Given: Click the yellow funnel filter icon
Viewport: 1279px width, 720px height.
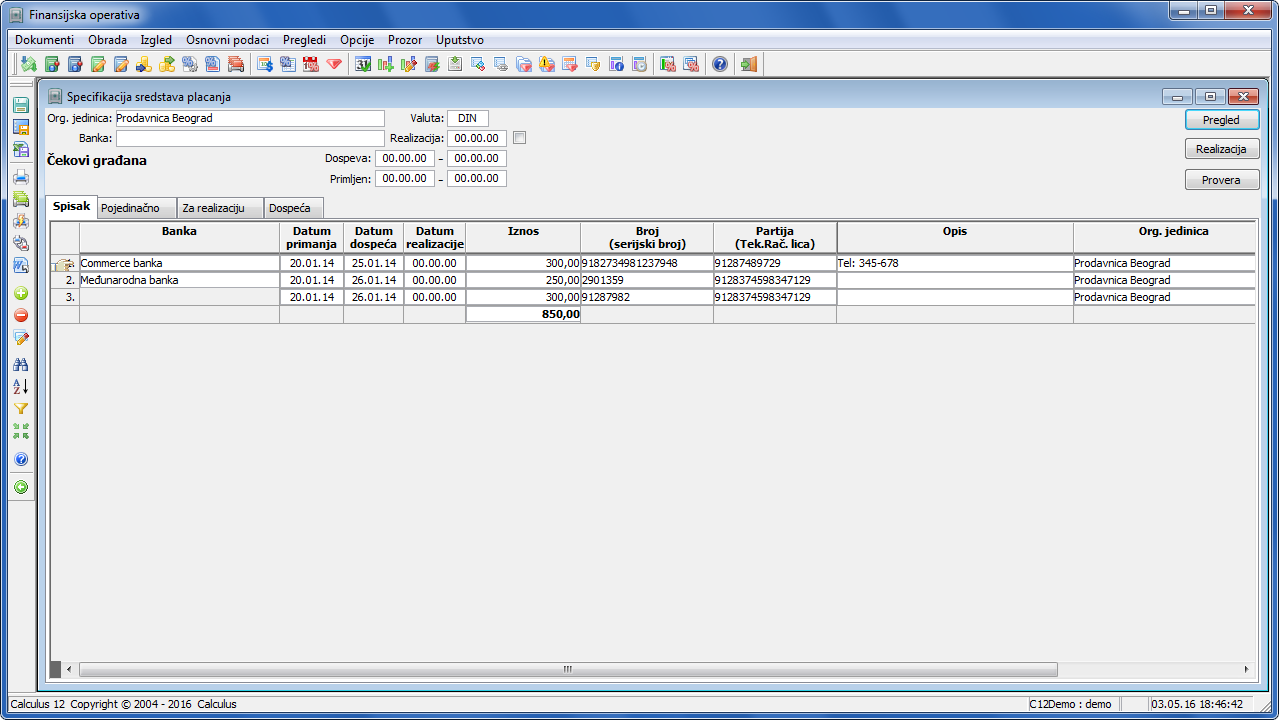Looking at the screenshot, I should [21, 409].
